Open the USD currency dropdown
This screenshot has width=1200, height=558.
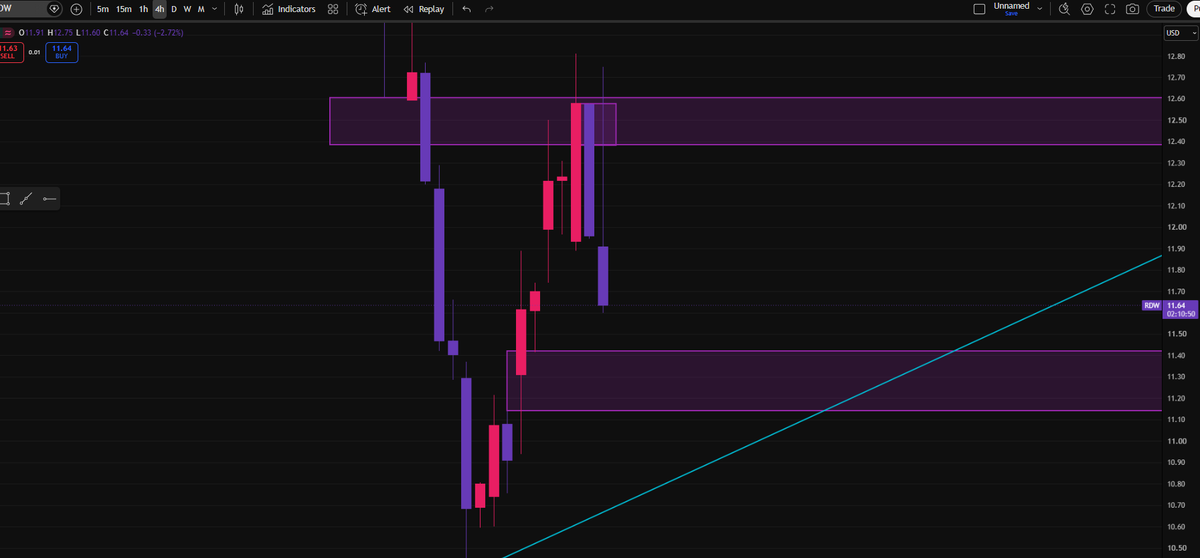(1179, 33)
